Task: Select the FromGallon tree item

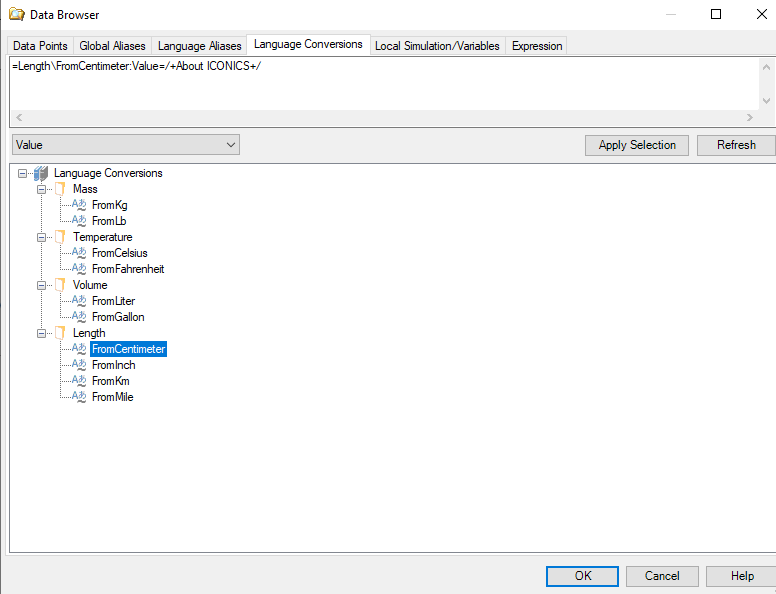Action: (x=118, y=317)
